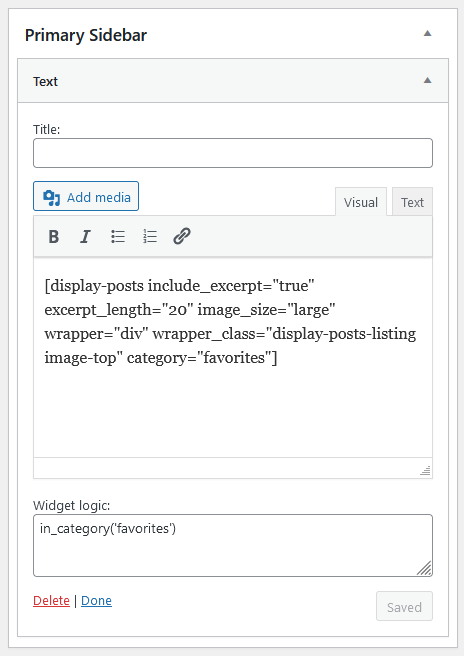The width and height of the screenshot is (464, 656).
Task: Click the Add media button
Action: (86, 196)
